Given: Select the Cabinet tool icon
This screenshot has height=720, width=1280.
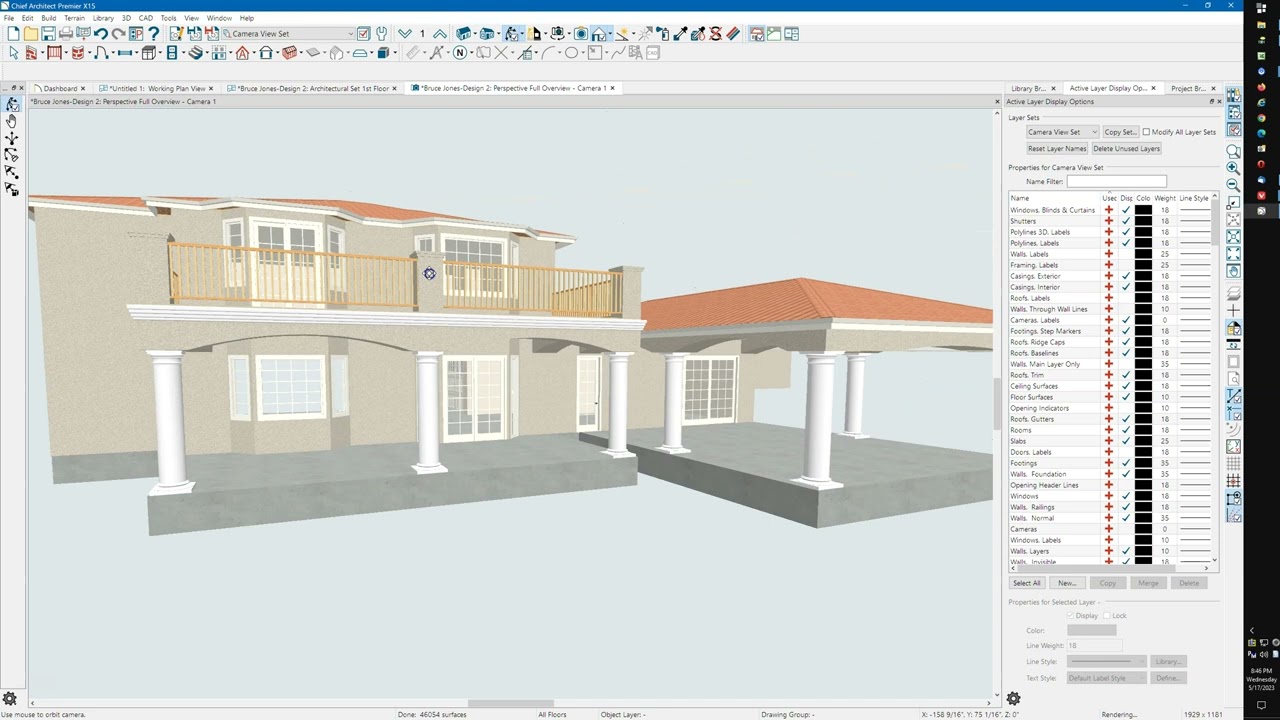Looking at the screenshot, I should 150,53.
